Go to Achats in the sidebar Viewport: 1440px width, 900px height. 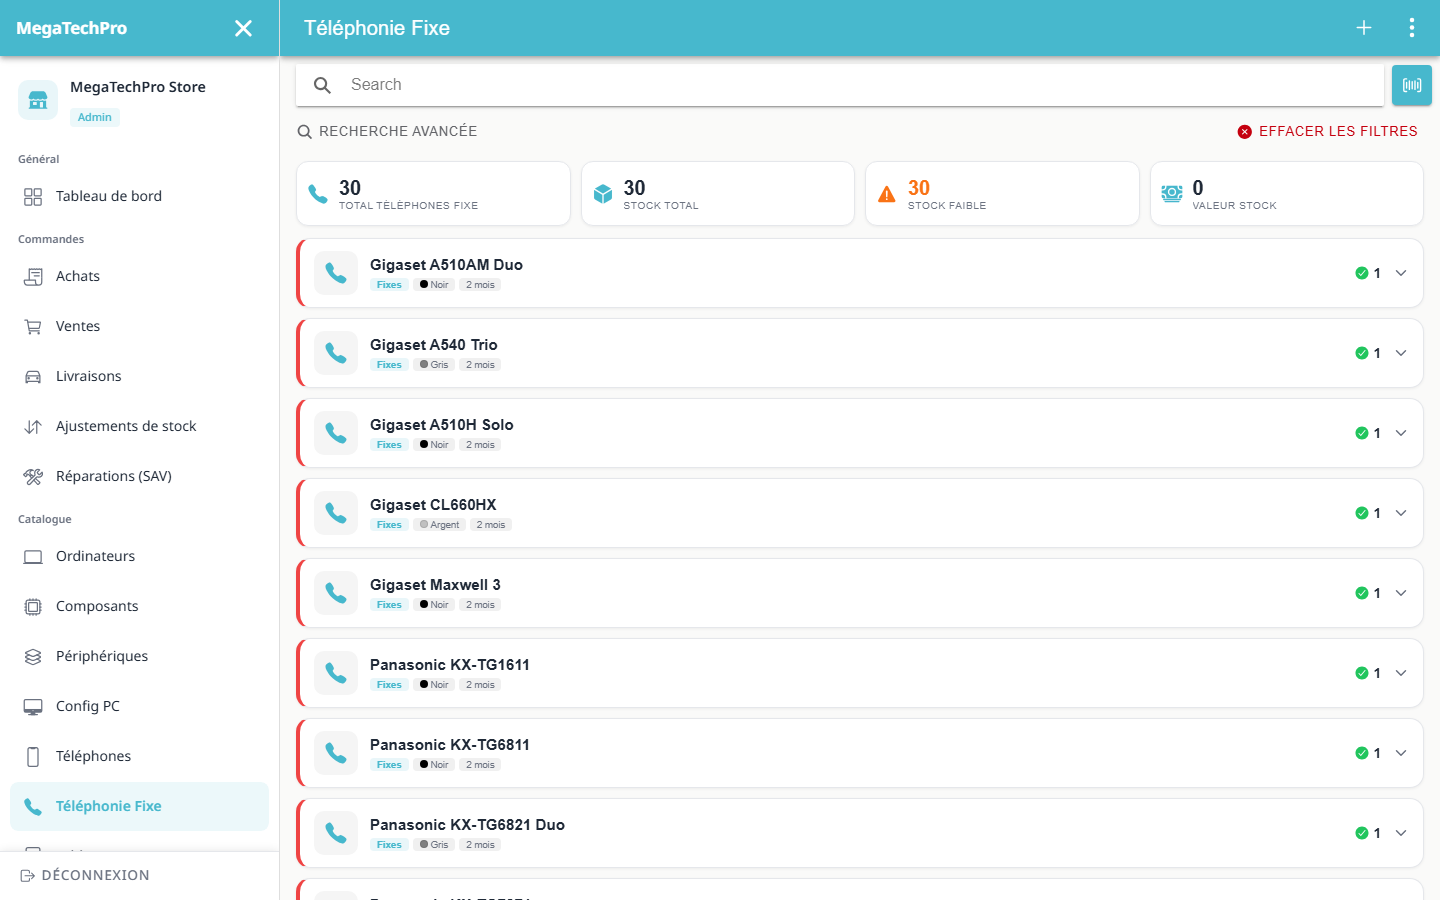pos(139,276)
